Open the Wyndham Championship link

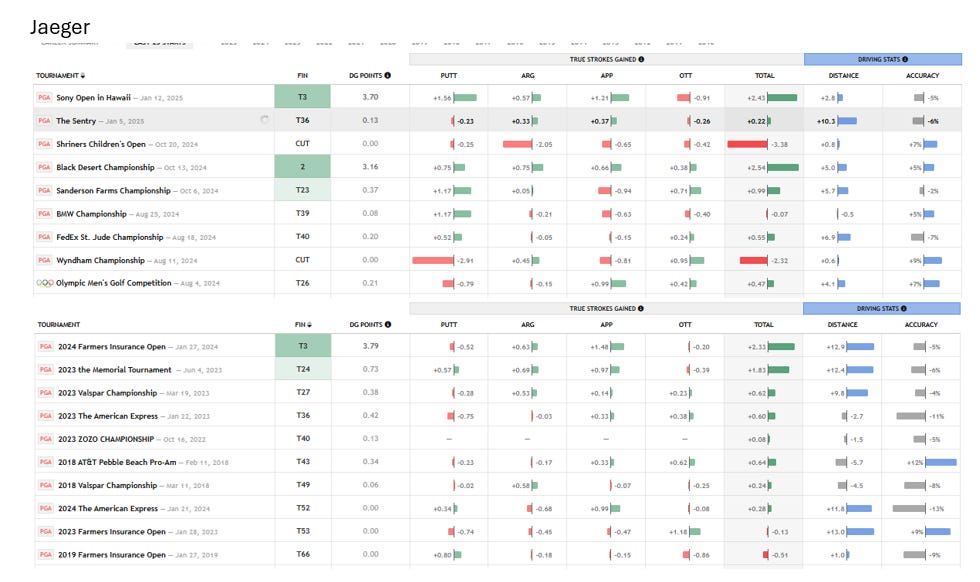point(100,260)
